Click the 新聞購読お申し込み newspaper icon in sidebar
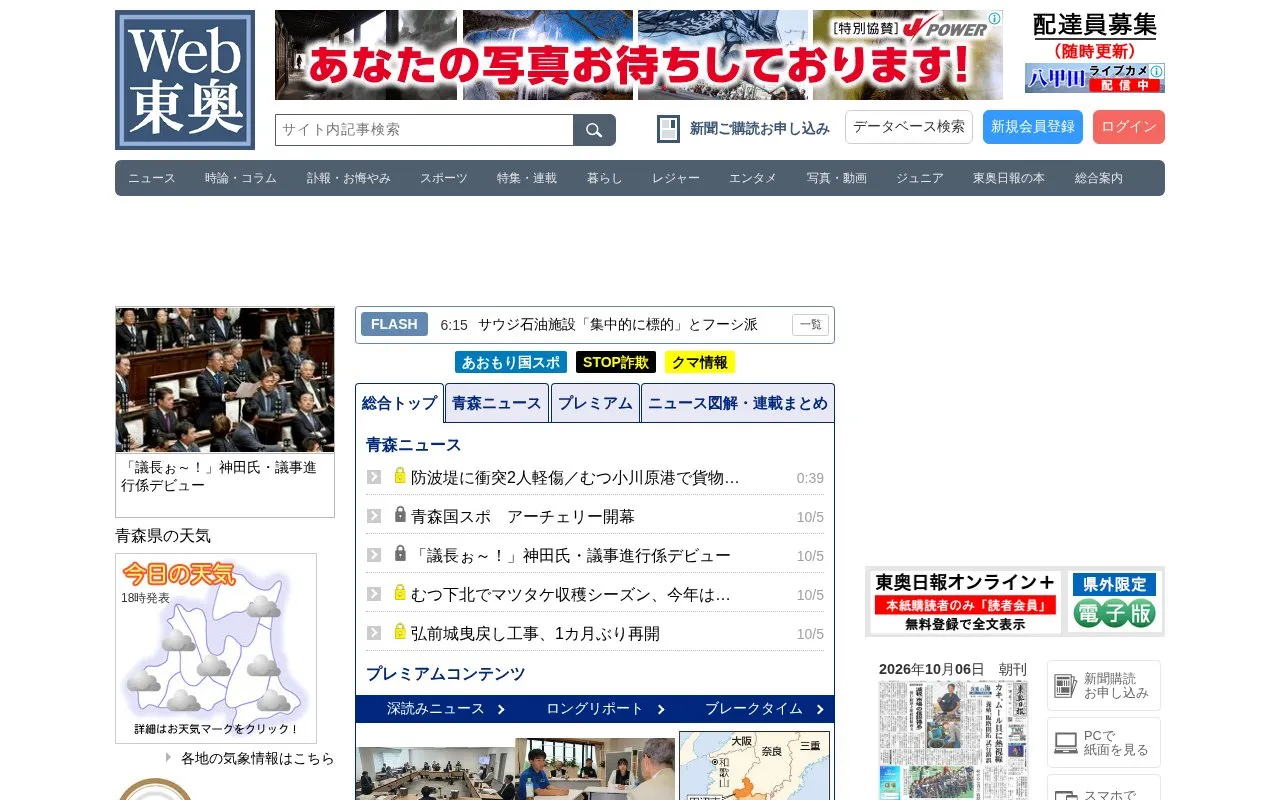 [1066, 686]
